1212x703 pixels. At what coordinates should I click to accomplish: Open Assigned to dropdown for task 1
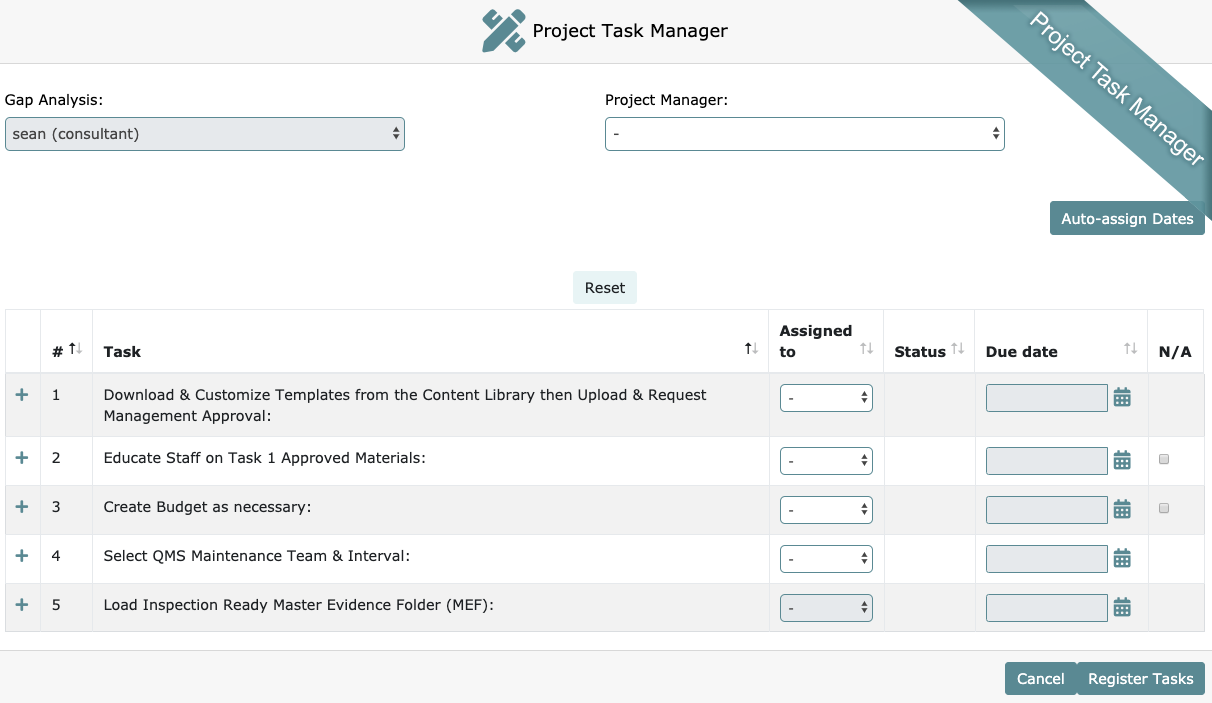click(x=826, y=398)
